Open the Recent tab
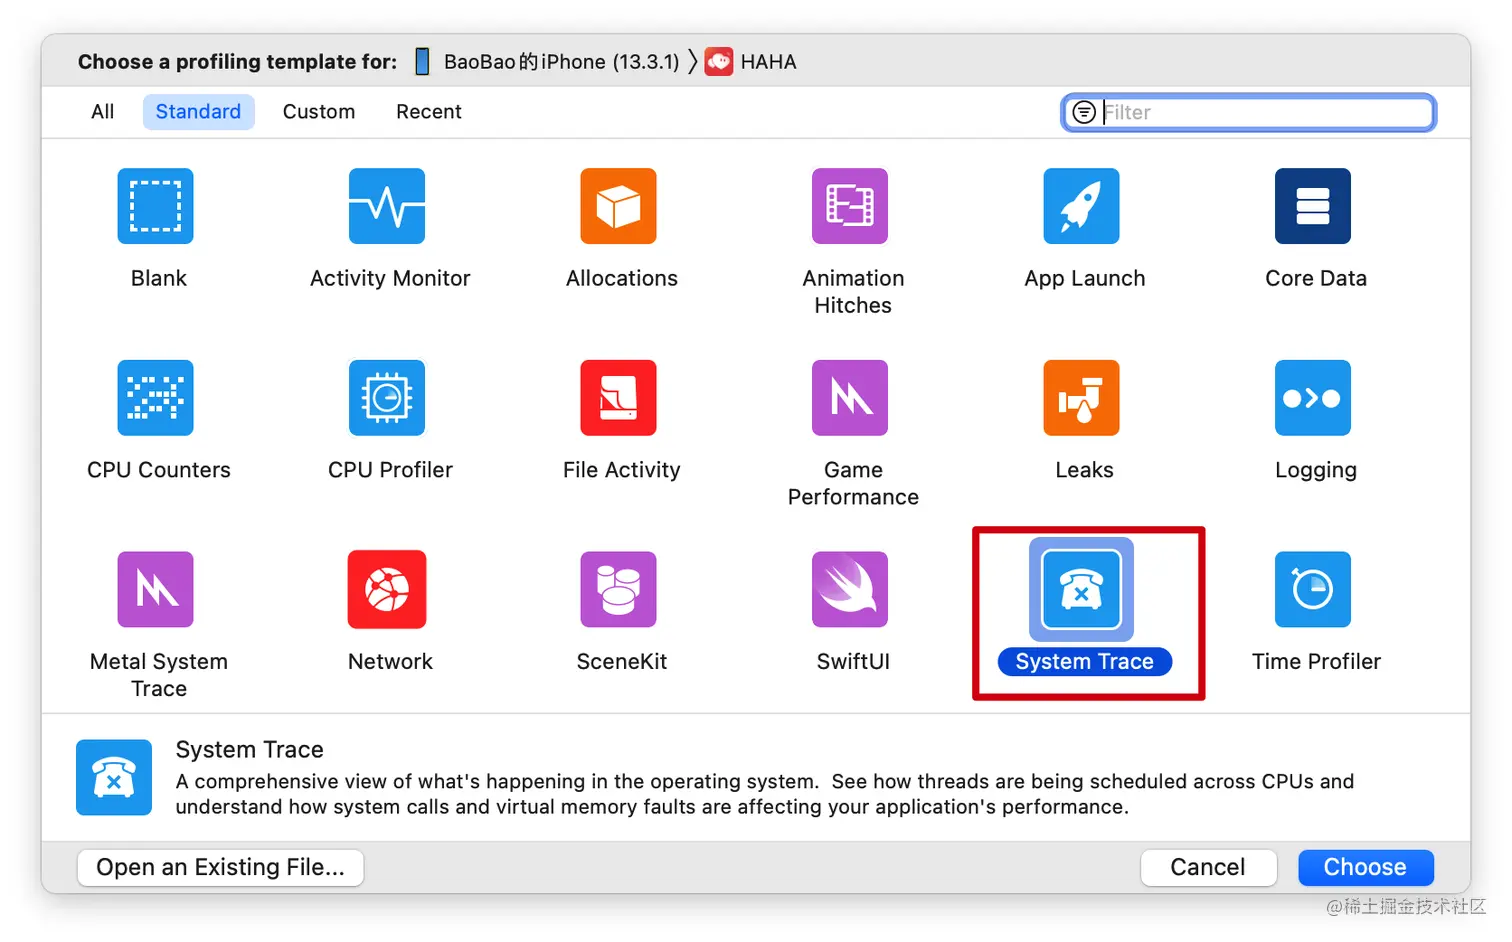Screen dimensions: 1512x942 (x=429, y=112)
